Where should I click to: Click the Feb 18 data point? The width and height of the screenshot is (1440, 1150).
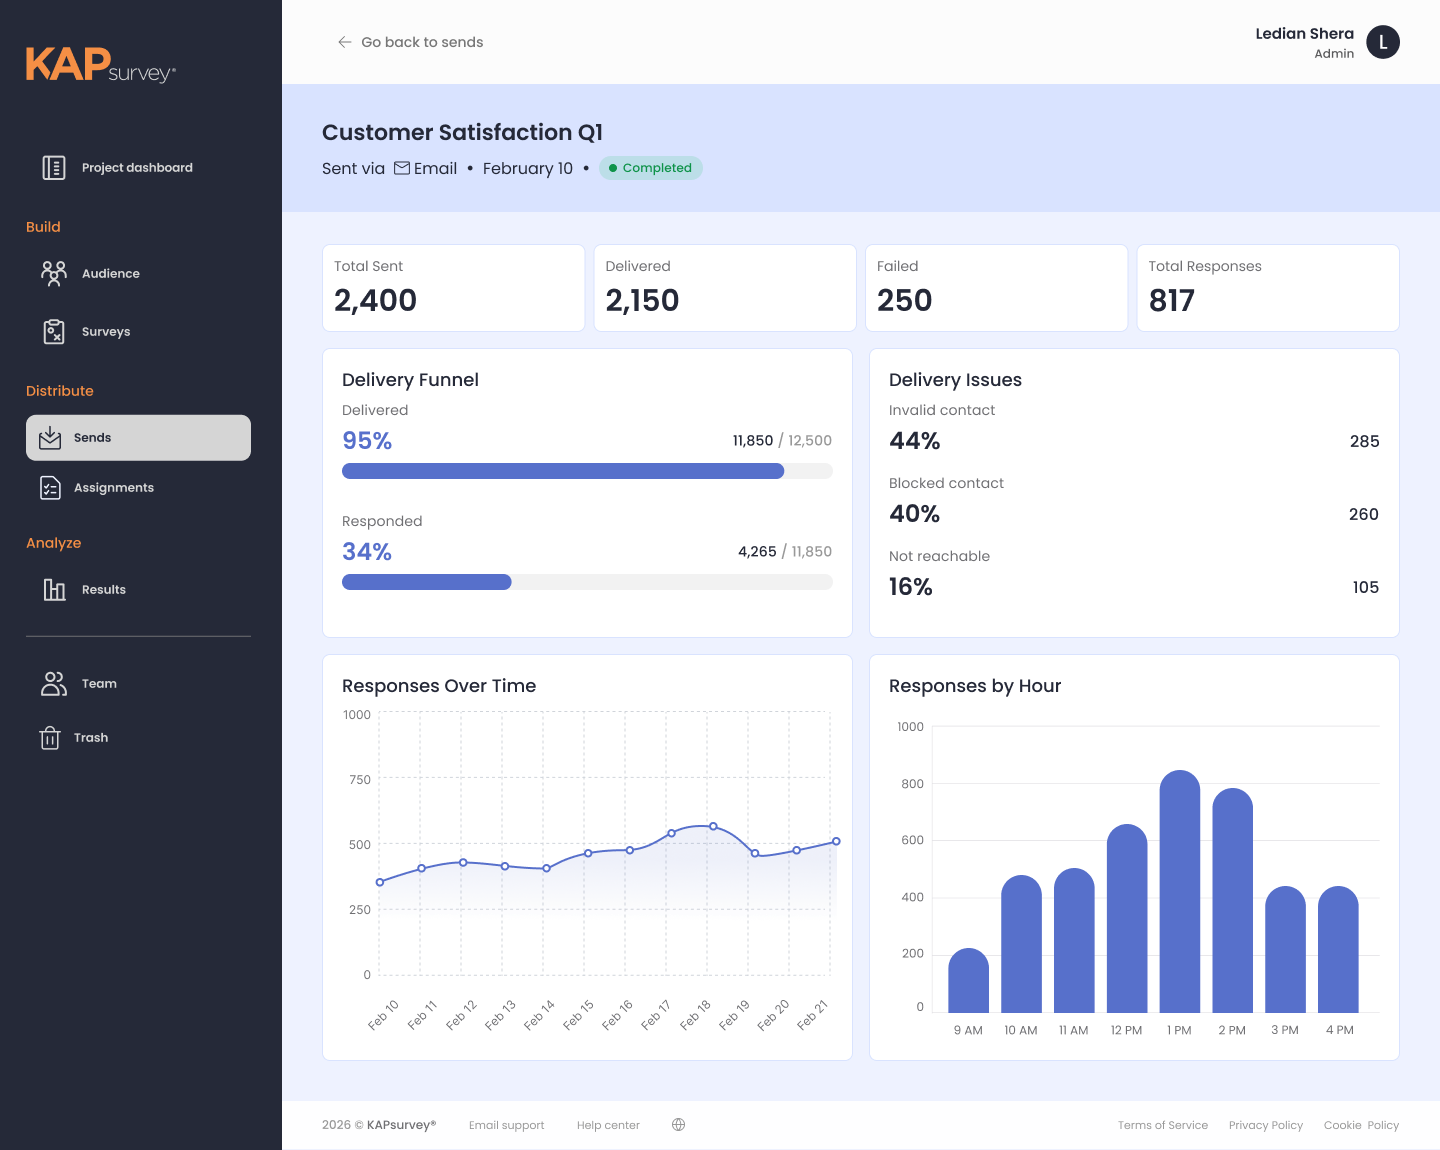pos(713,826)
